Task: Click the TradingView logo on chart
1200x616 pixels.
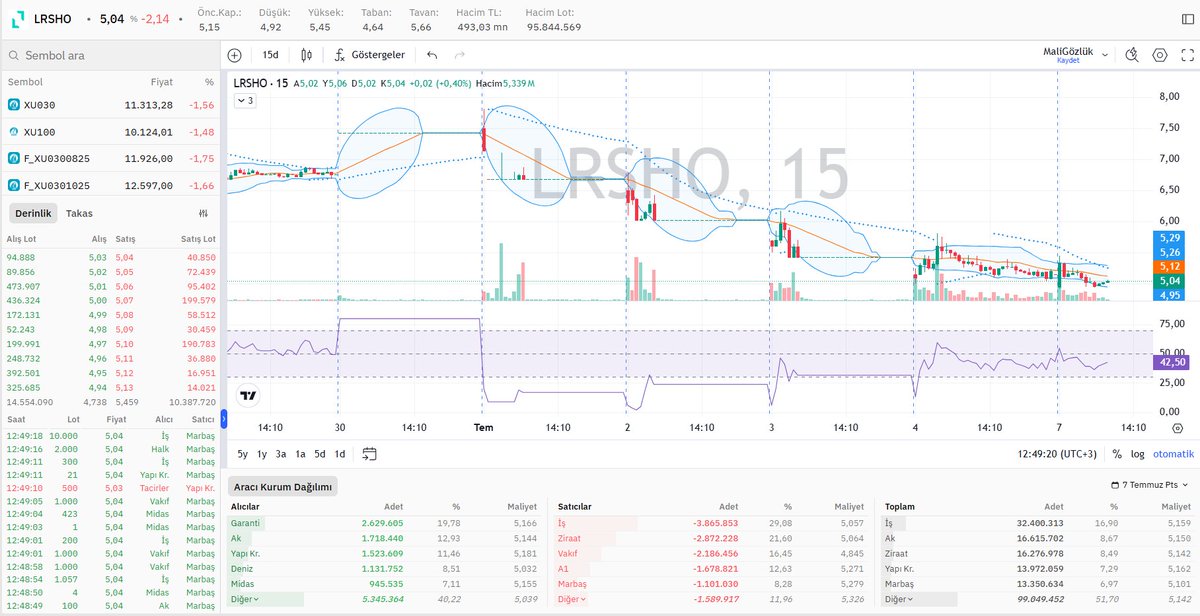Action: [247, 396]
